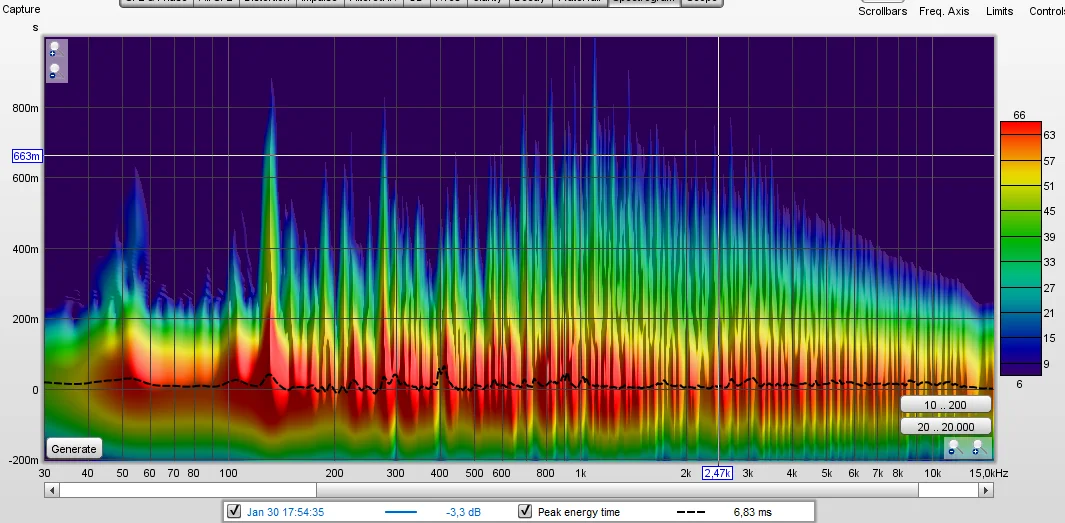This screenshot has width=1065, height=523.
Task: Zoom out horizontally with bottom-right magnifier minus
Action: pyautogui.click(x=956, y=447)
